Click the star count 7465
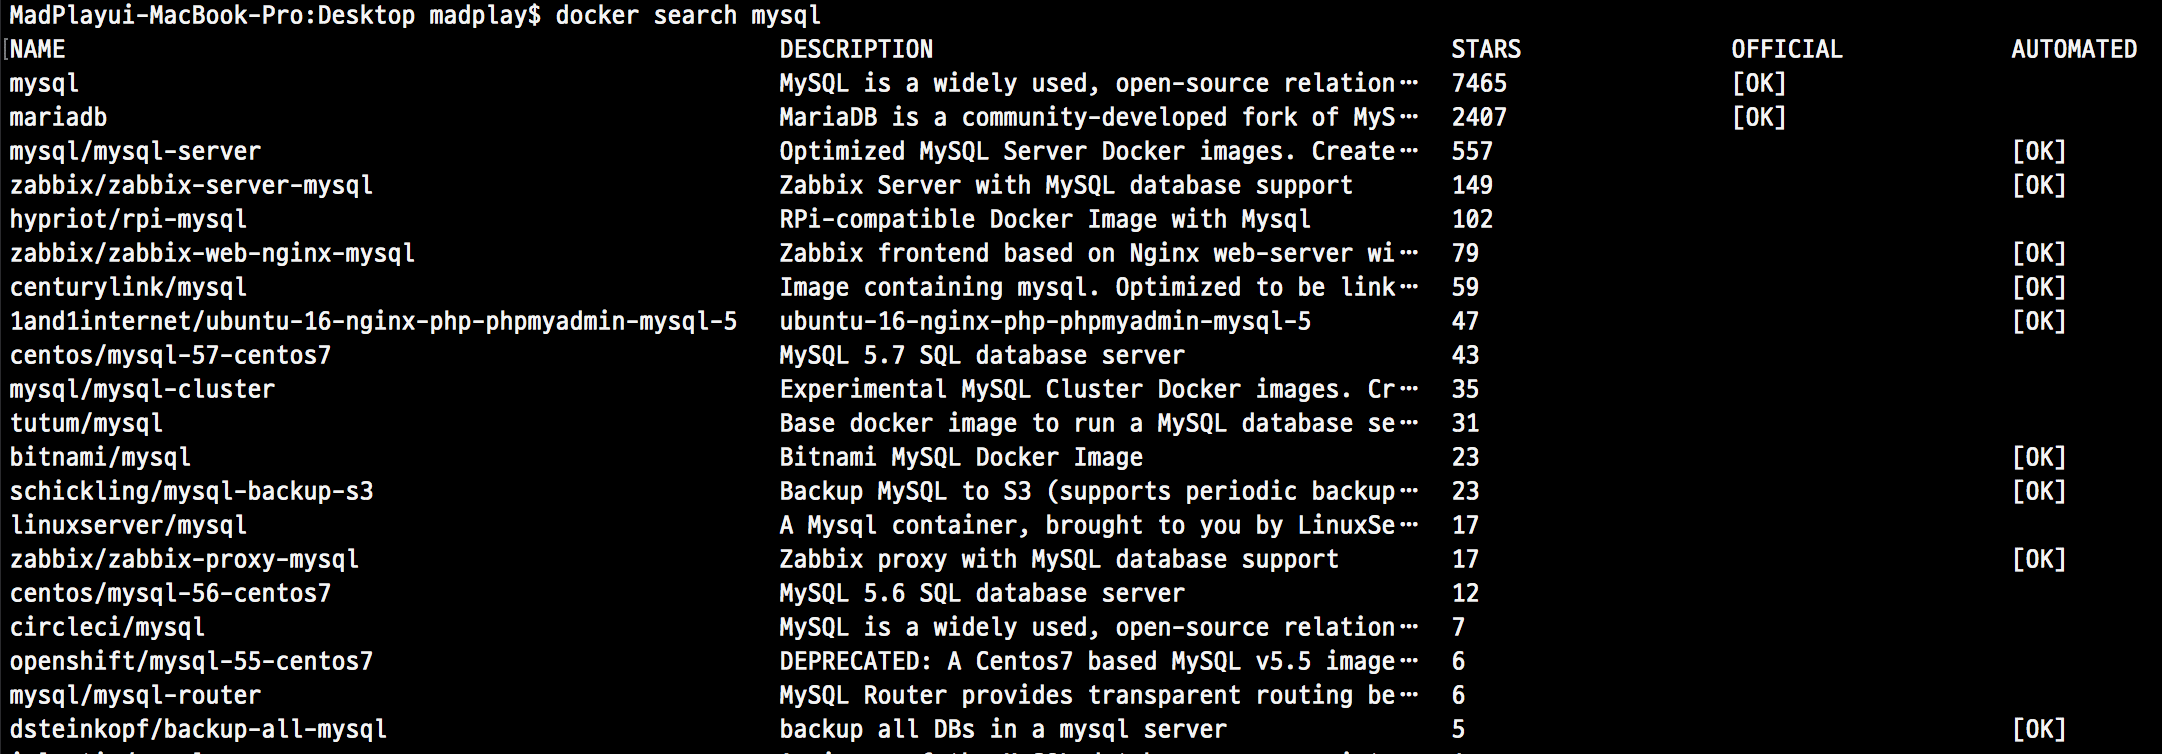The image size is (2162, 754). (1479, 83)
